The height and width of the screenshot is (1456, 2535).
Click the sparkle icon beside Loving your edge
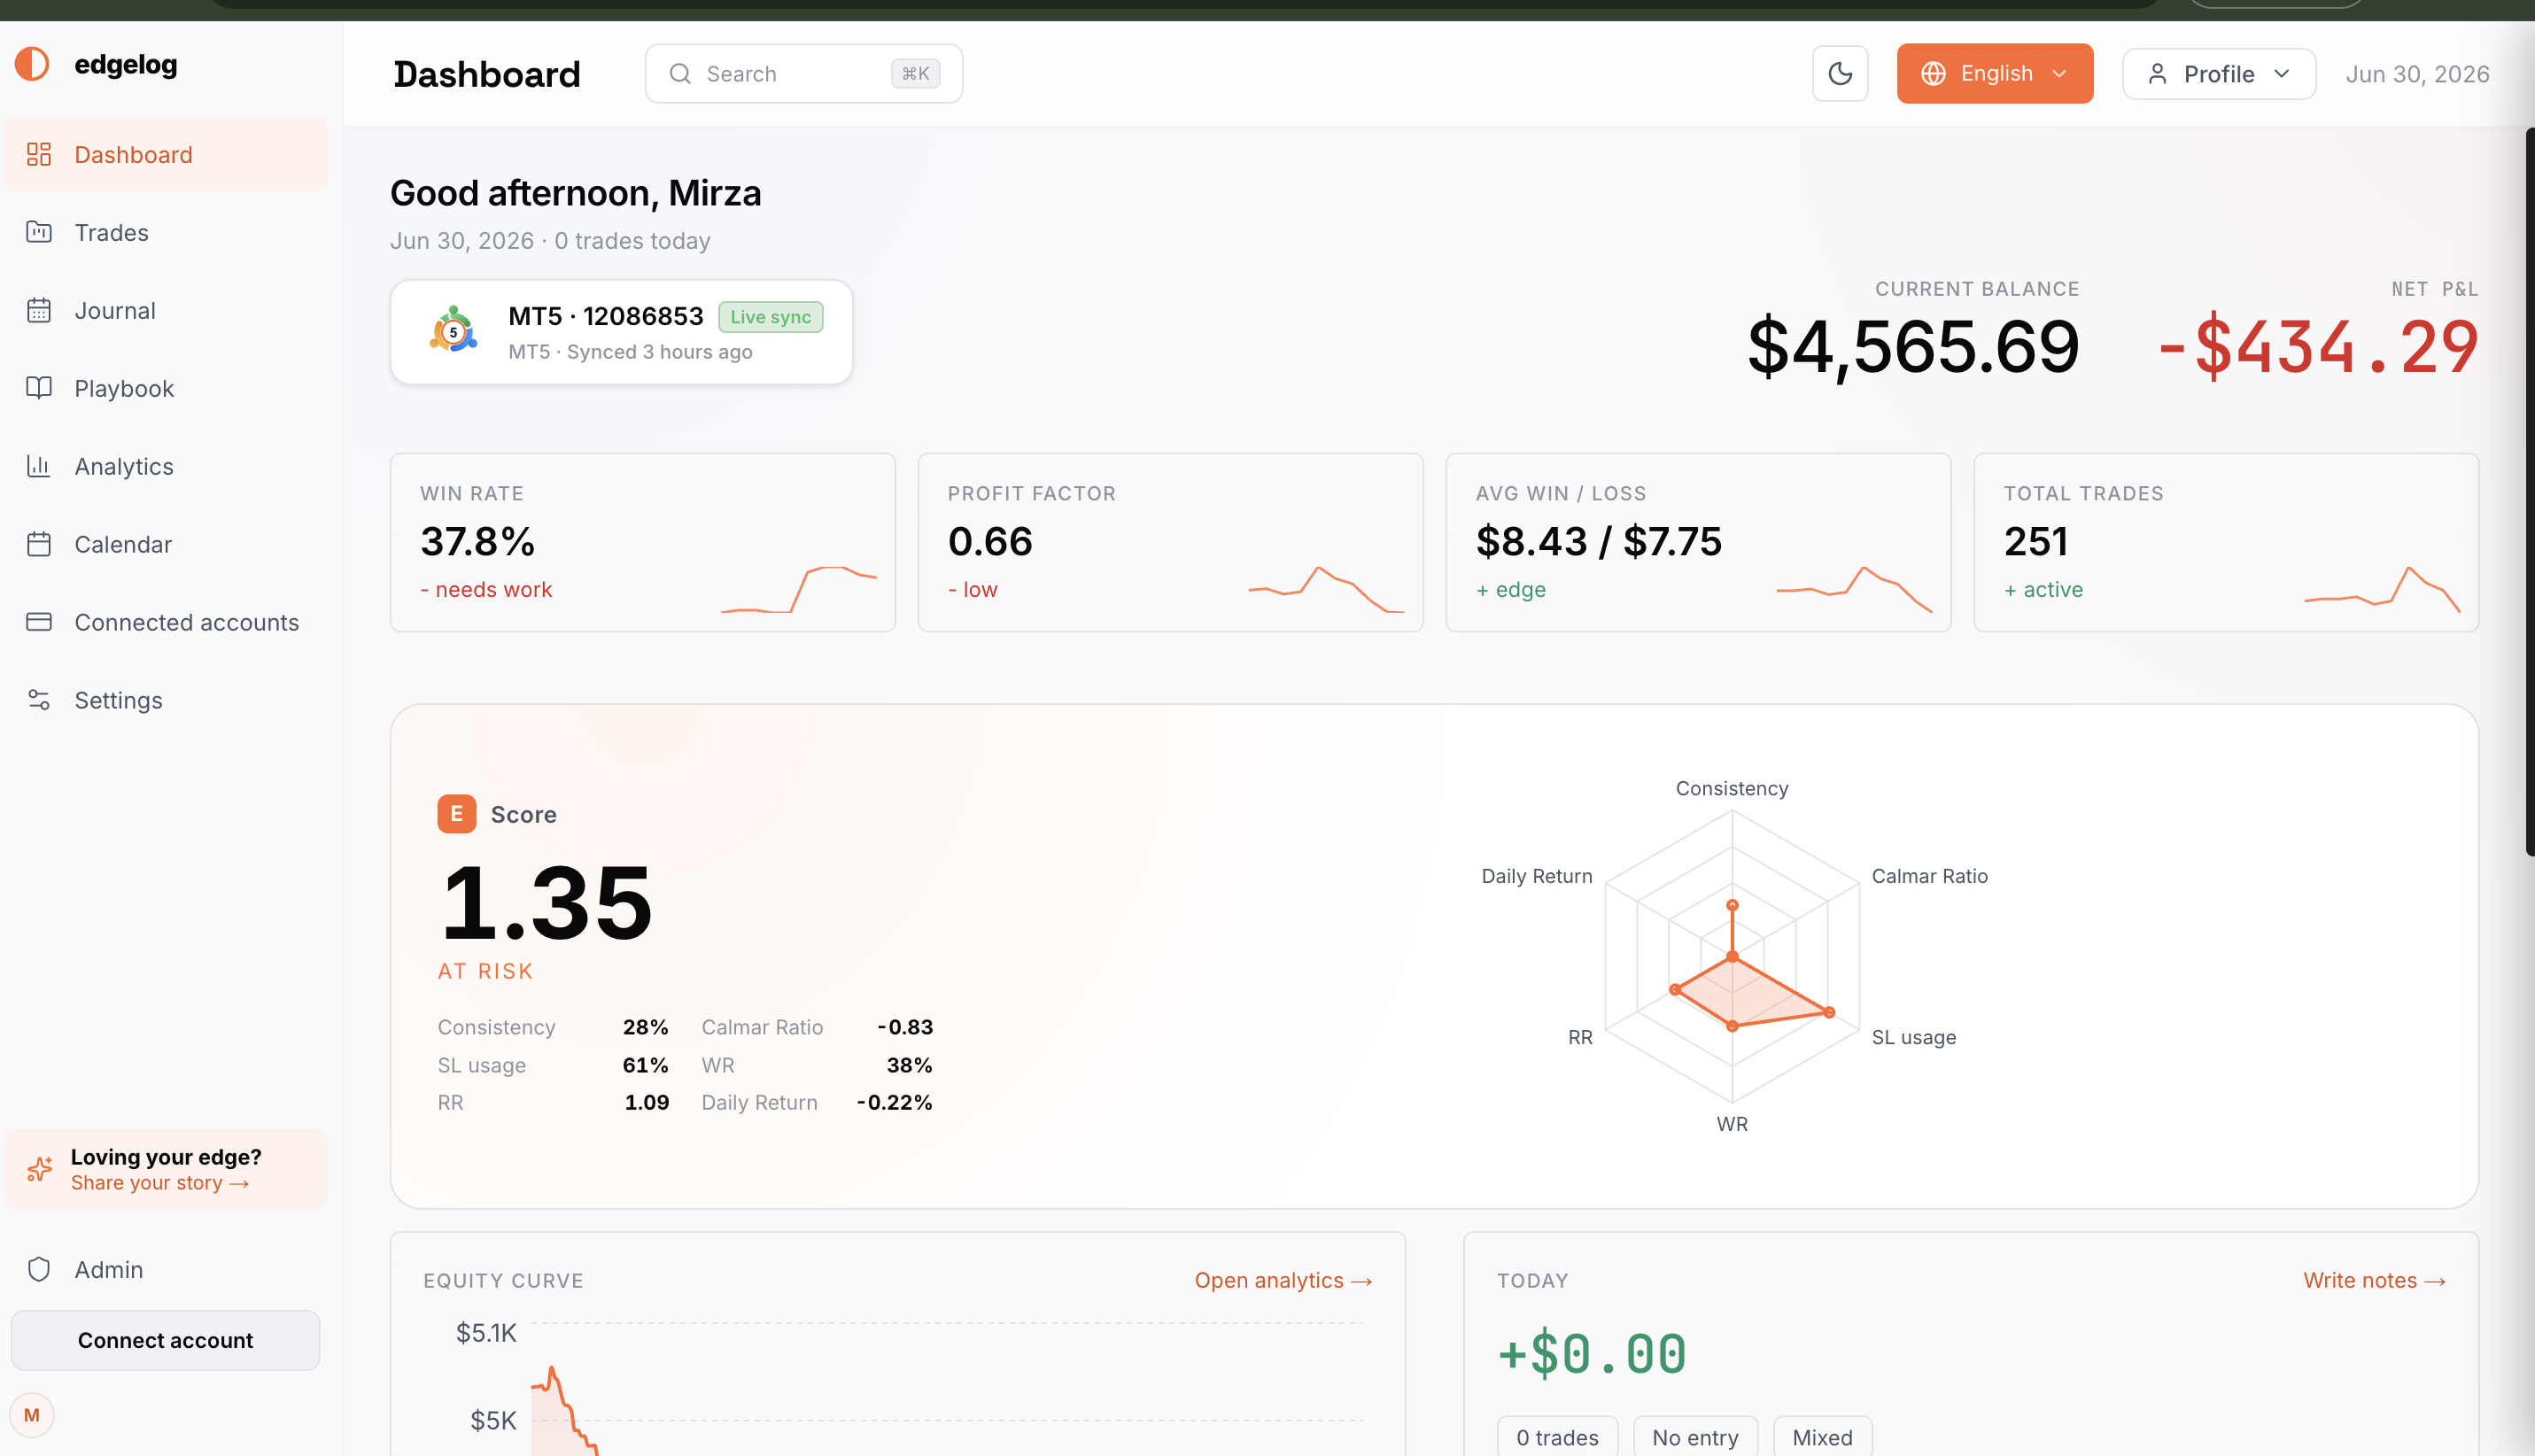[40, 1169]
